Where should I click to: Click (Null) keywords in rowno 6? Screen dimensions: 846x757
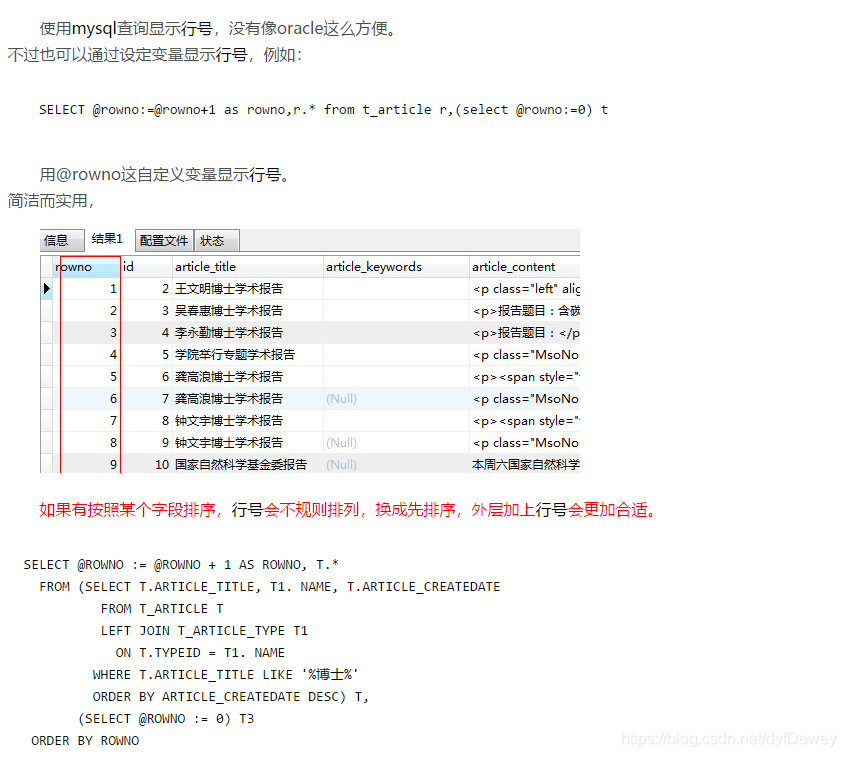(x=396, y=399)
